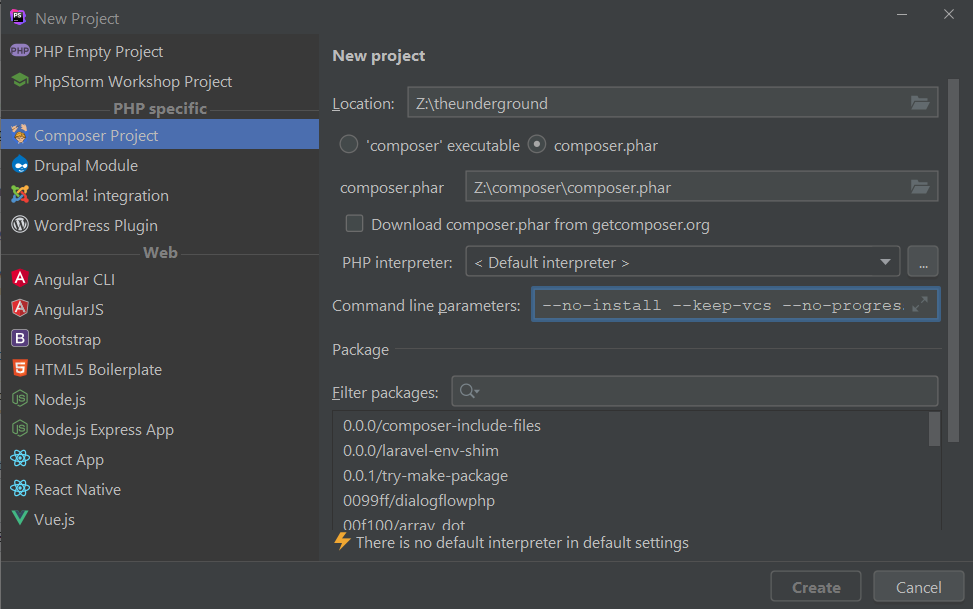
Task: Click the PhpStorm logo in title bar
Action: coord(18,17)
